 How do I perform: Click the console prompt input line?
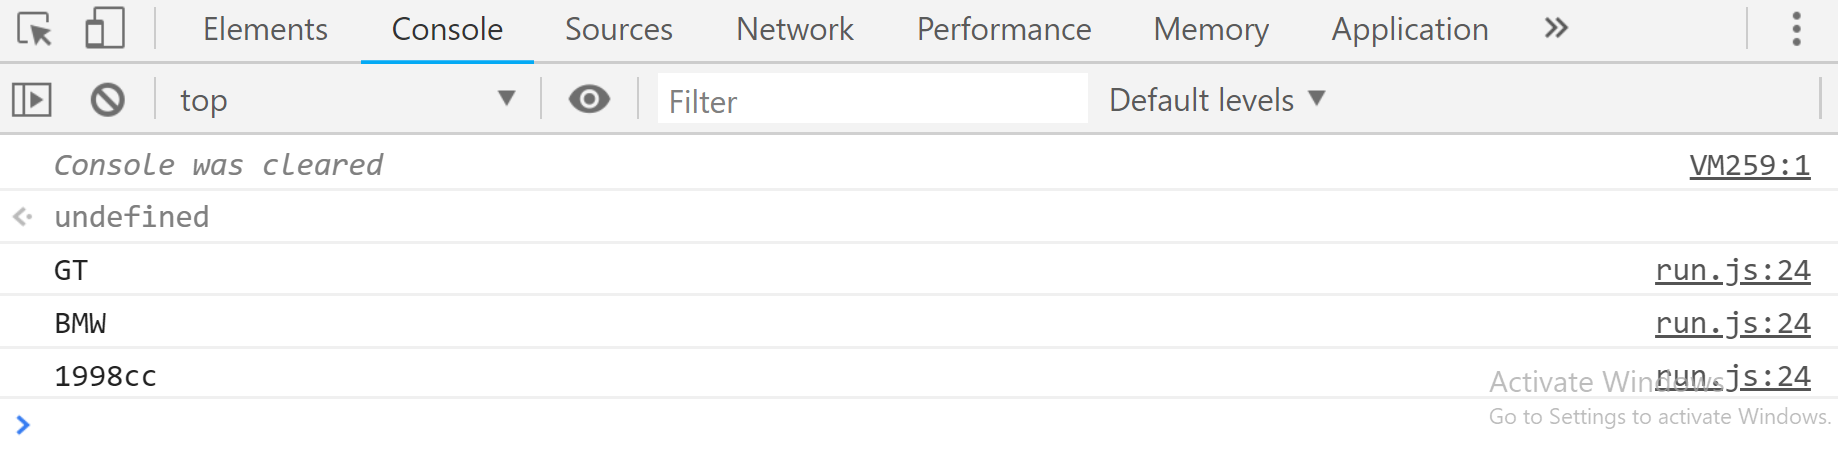click(x=919, y=426)
